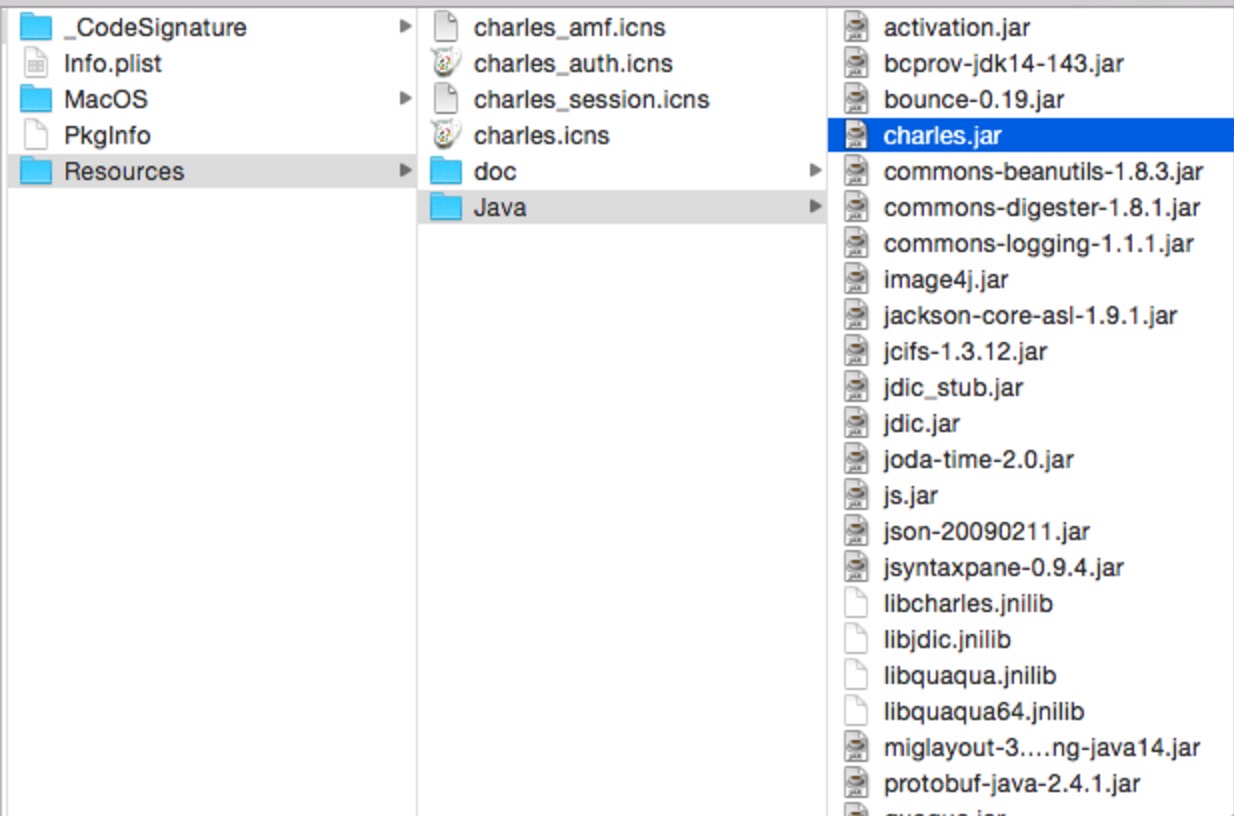
Task: Click the commons-digester-1.8.1.jar icon
Action: point(856,207)
